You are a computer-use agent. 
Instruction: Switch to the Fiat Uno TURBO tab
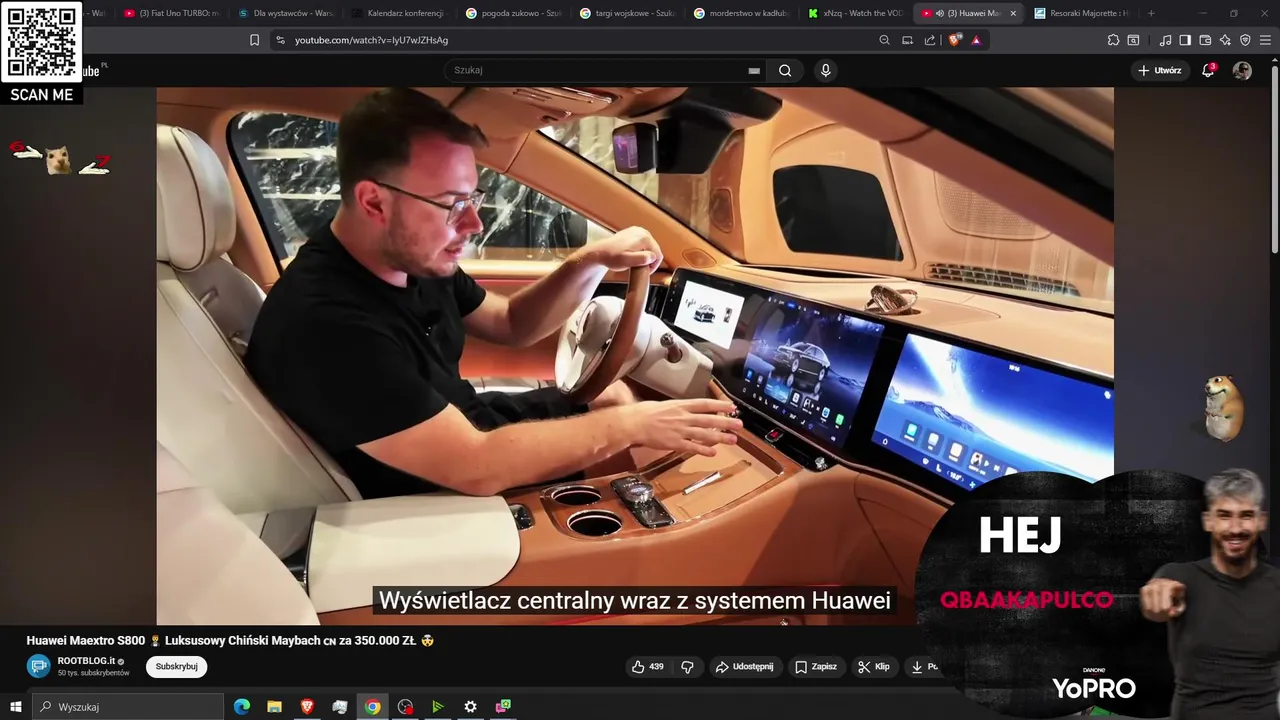pyautogui.click(x=171, y=13)
